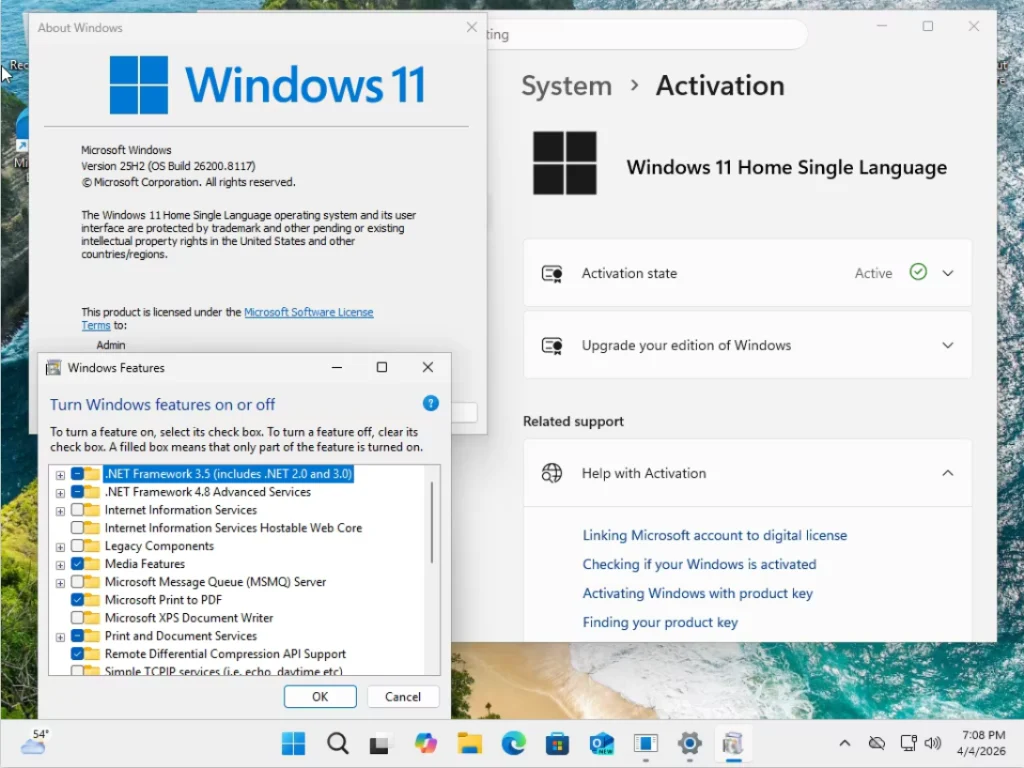Screen dimensions: 1024x768
Task: Open Microsoft Store from the taskbar
Action: click(x=557, y=743)
